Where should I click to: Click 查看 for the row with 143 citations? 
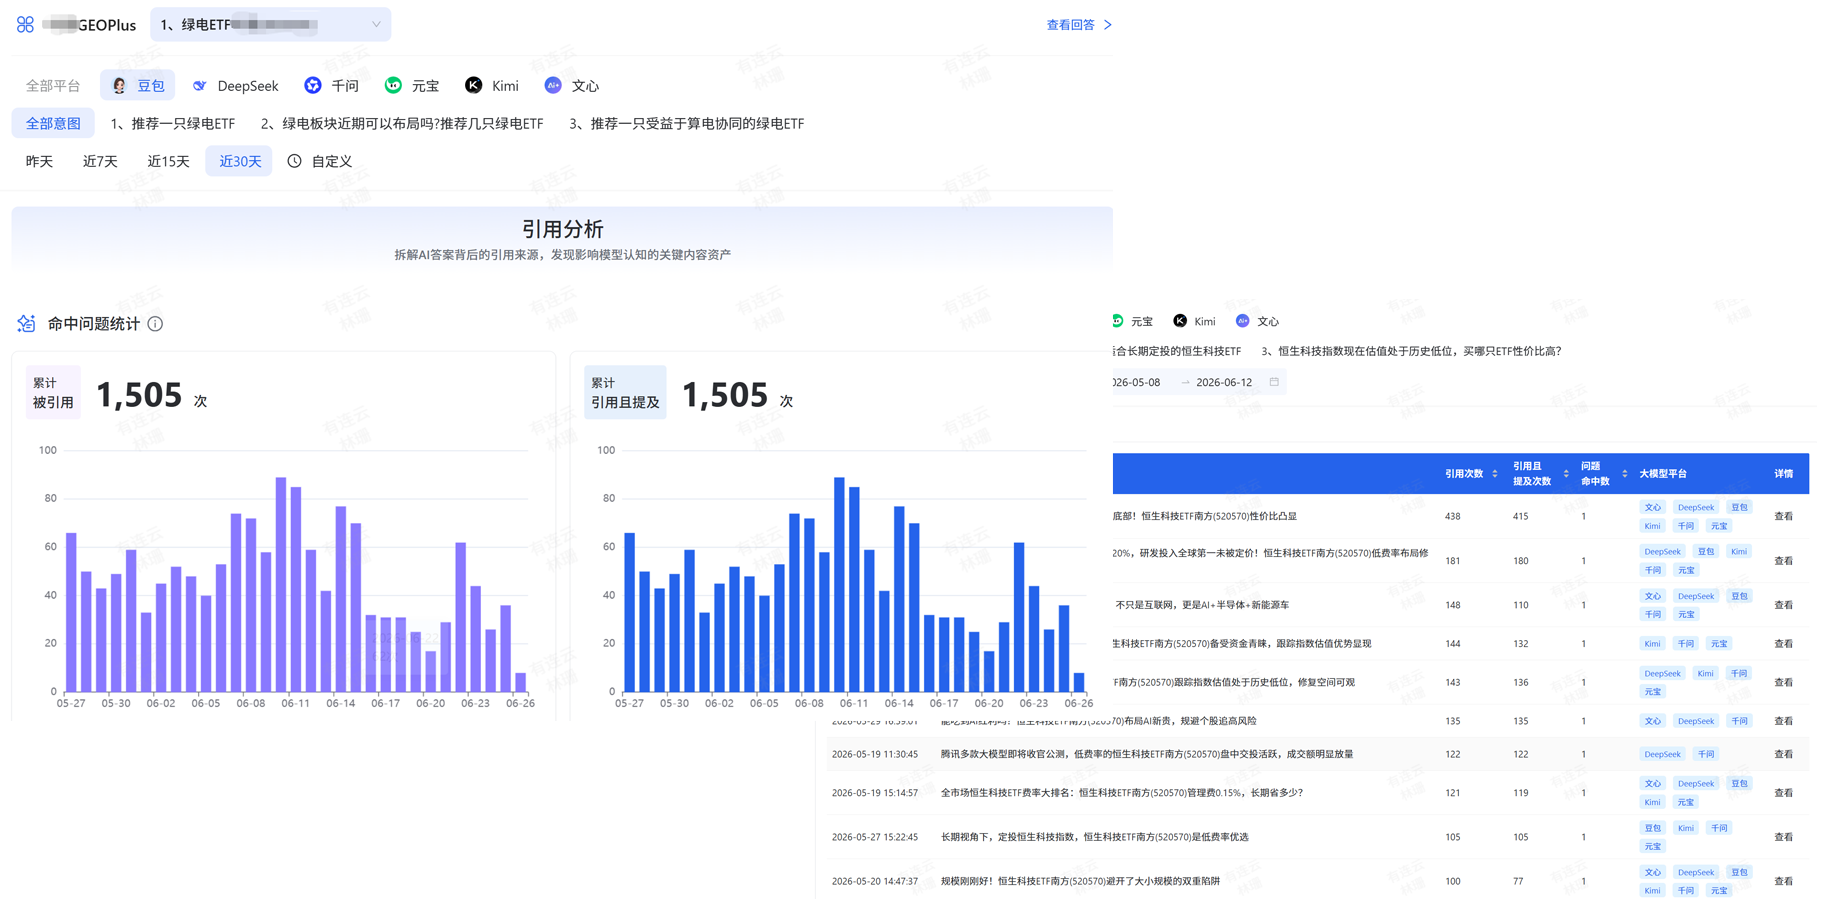click(x=1784, y=683)
